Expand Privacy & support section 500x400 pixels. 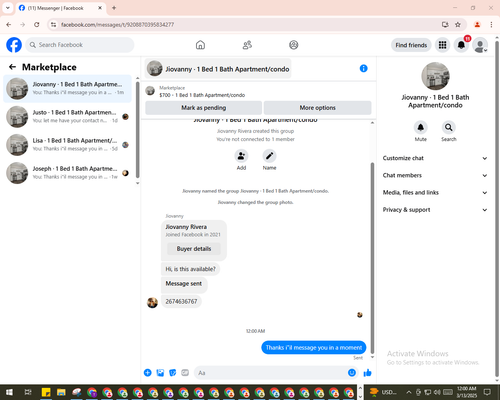click(x=435, y=210)
